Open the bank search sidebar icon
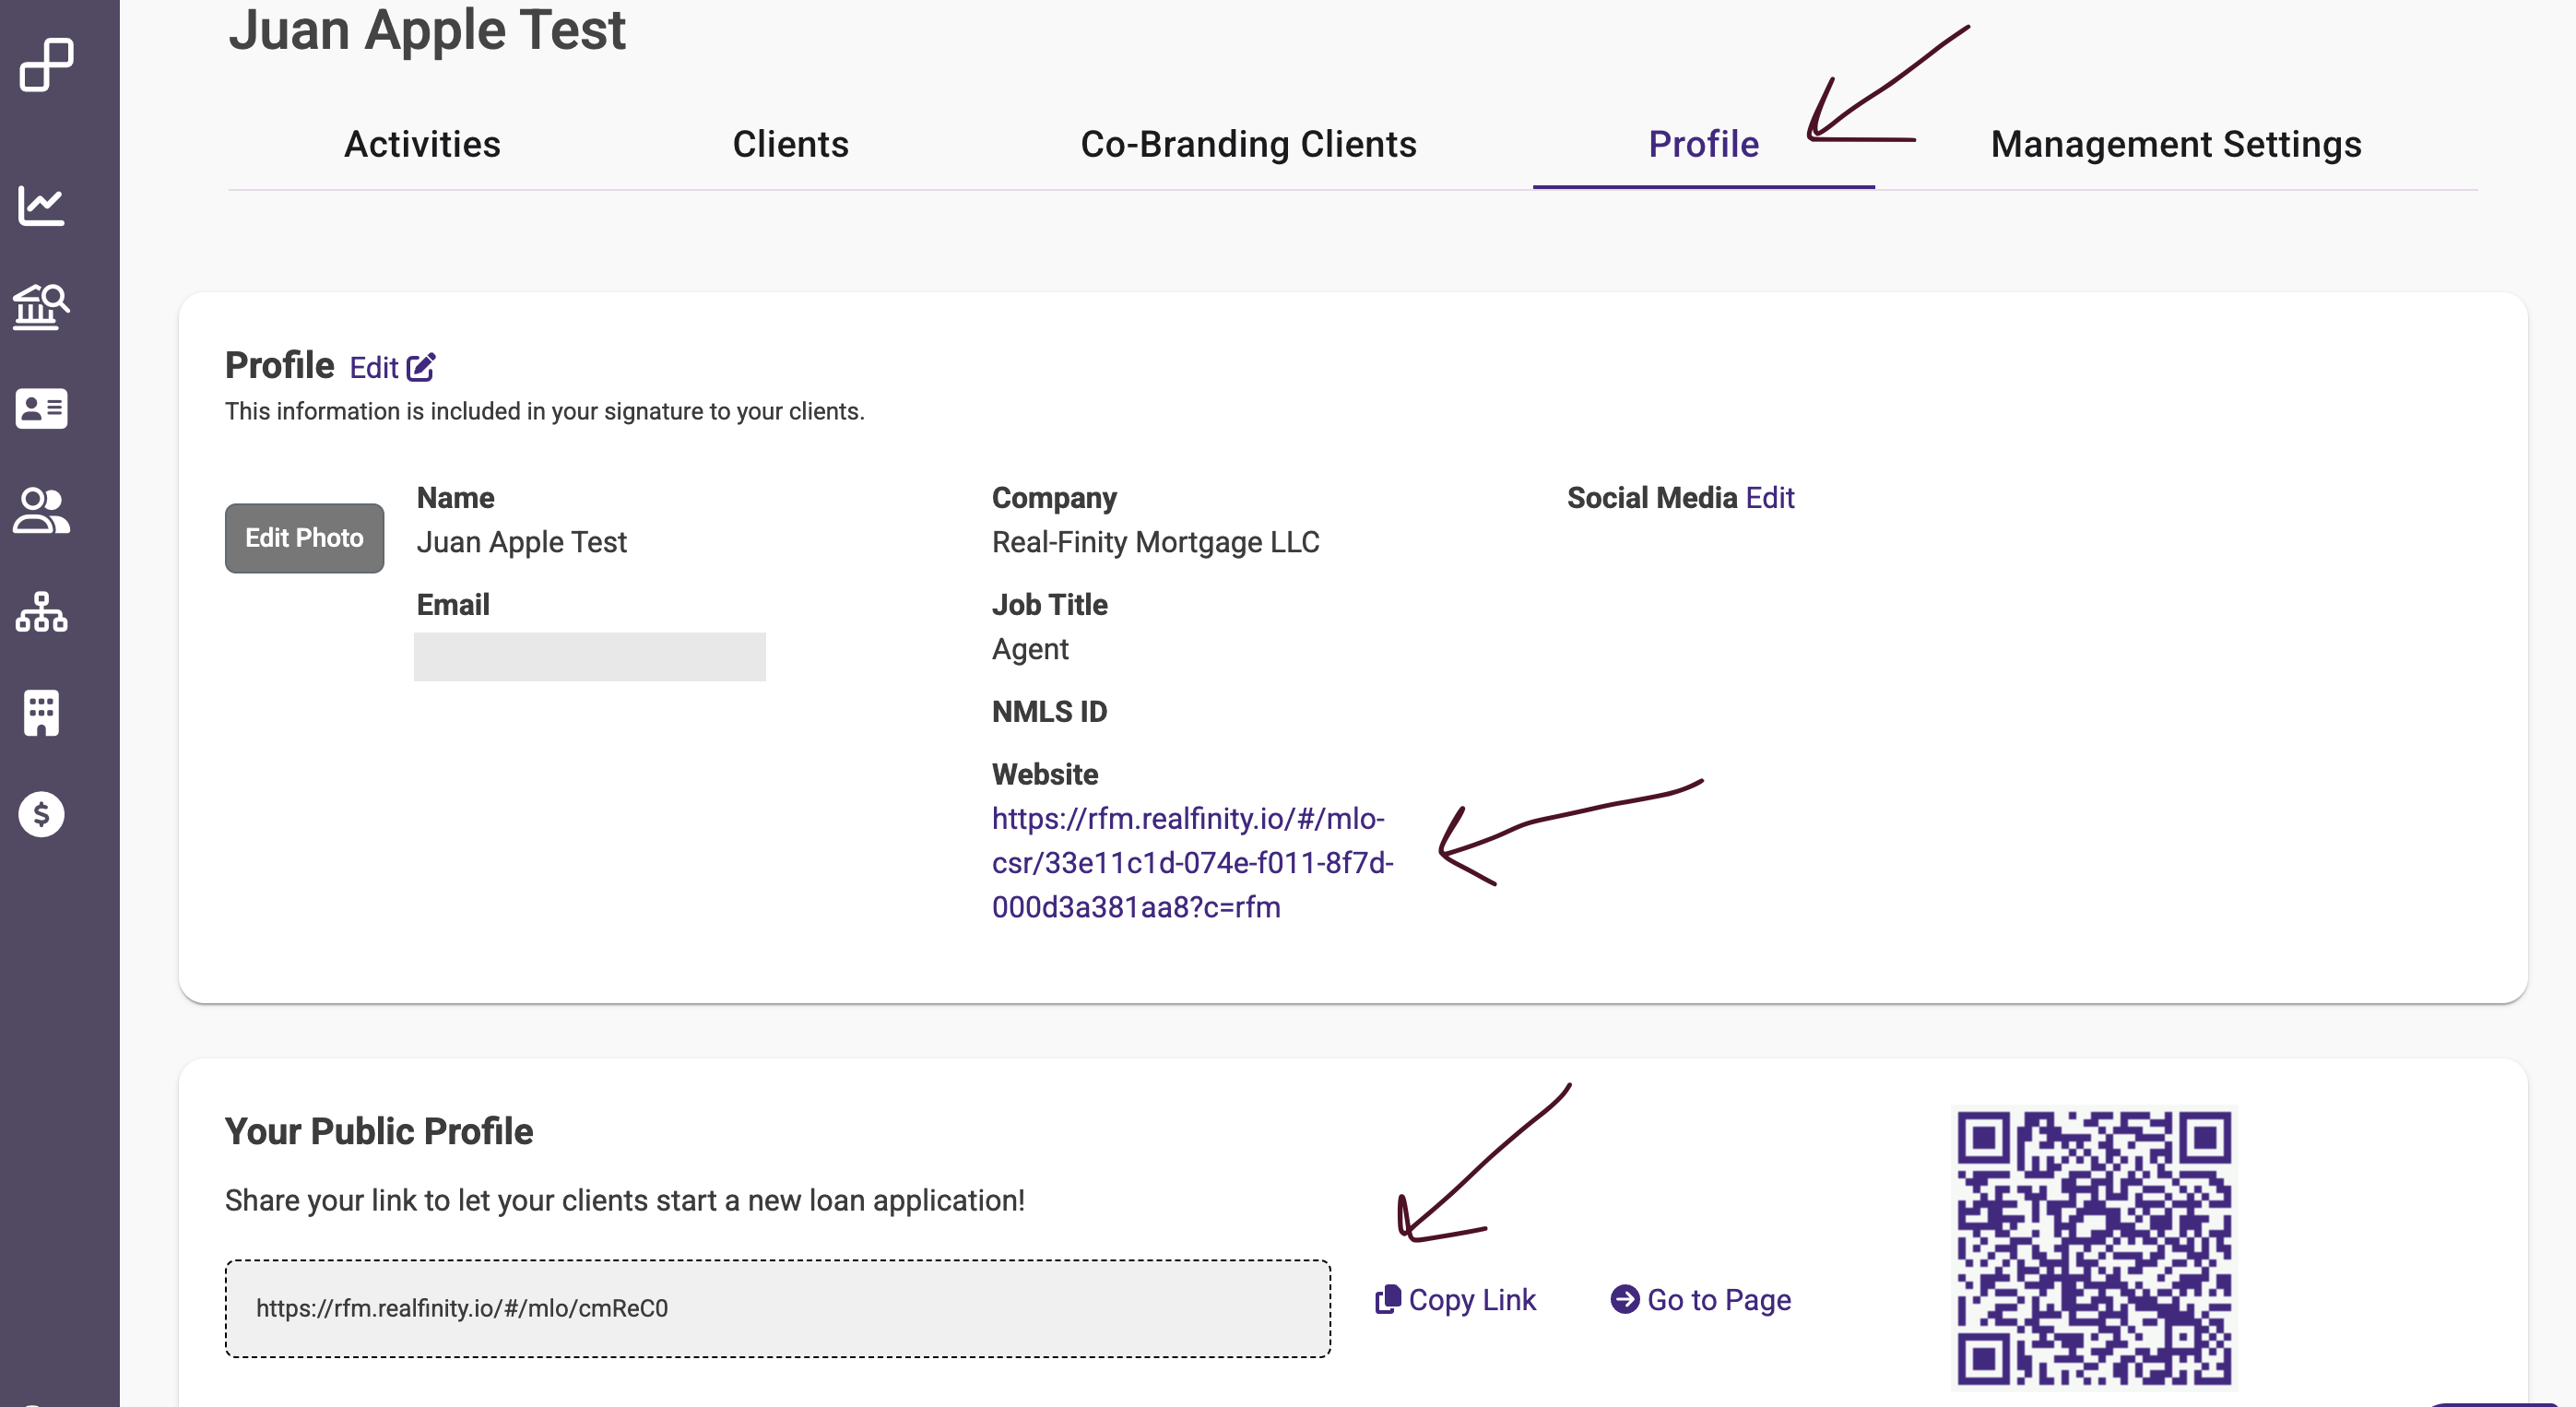 41,306
